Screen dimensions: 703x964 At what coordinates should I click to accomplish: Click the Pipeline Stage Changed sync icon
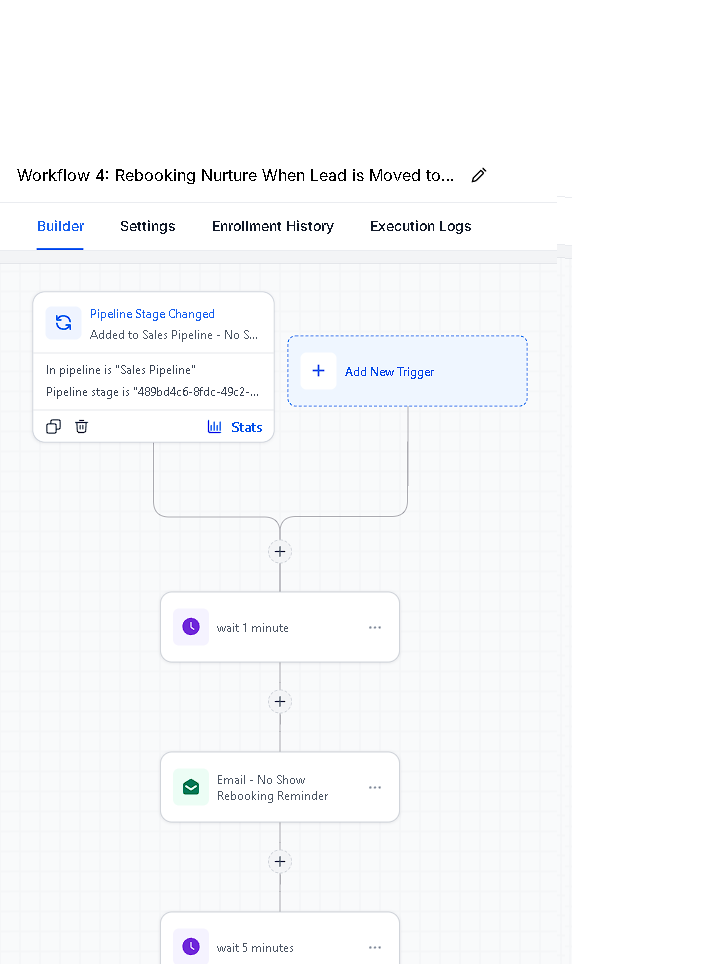coord(63,323)
